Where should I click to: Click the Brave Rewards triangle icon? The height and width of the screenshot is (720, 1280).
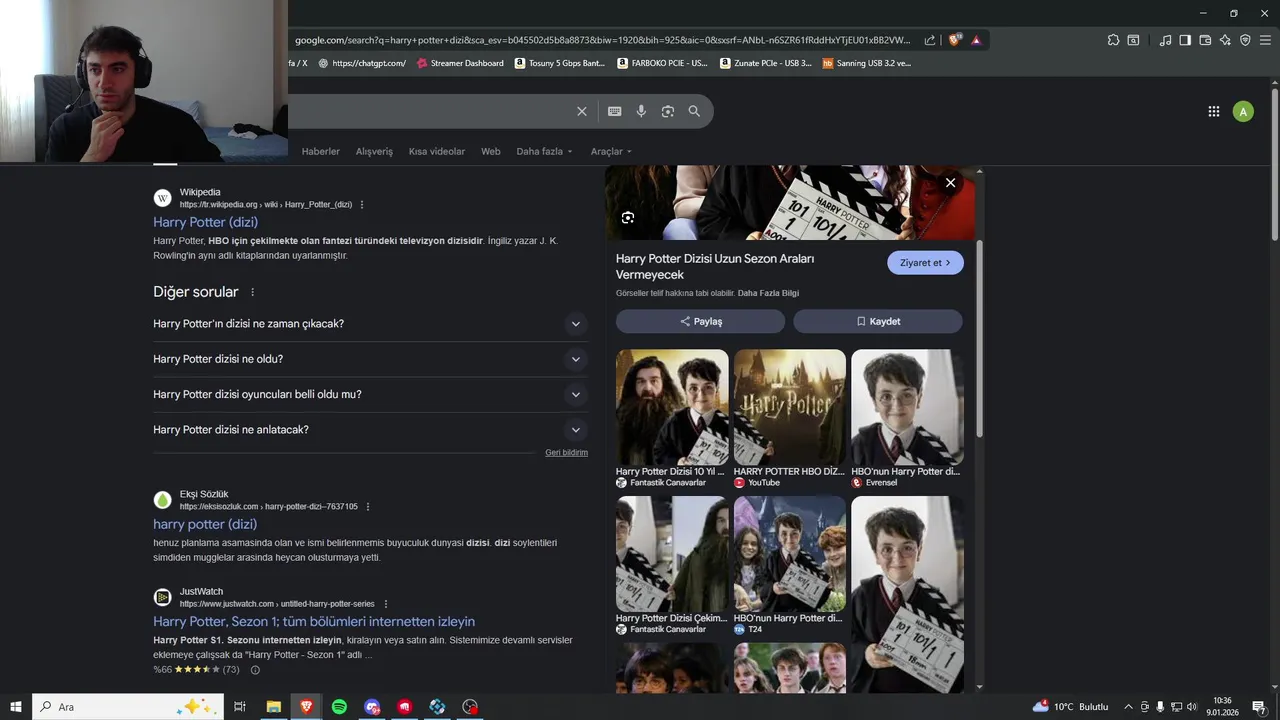point(976,40)
